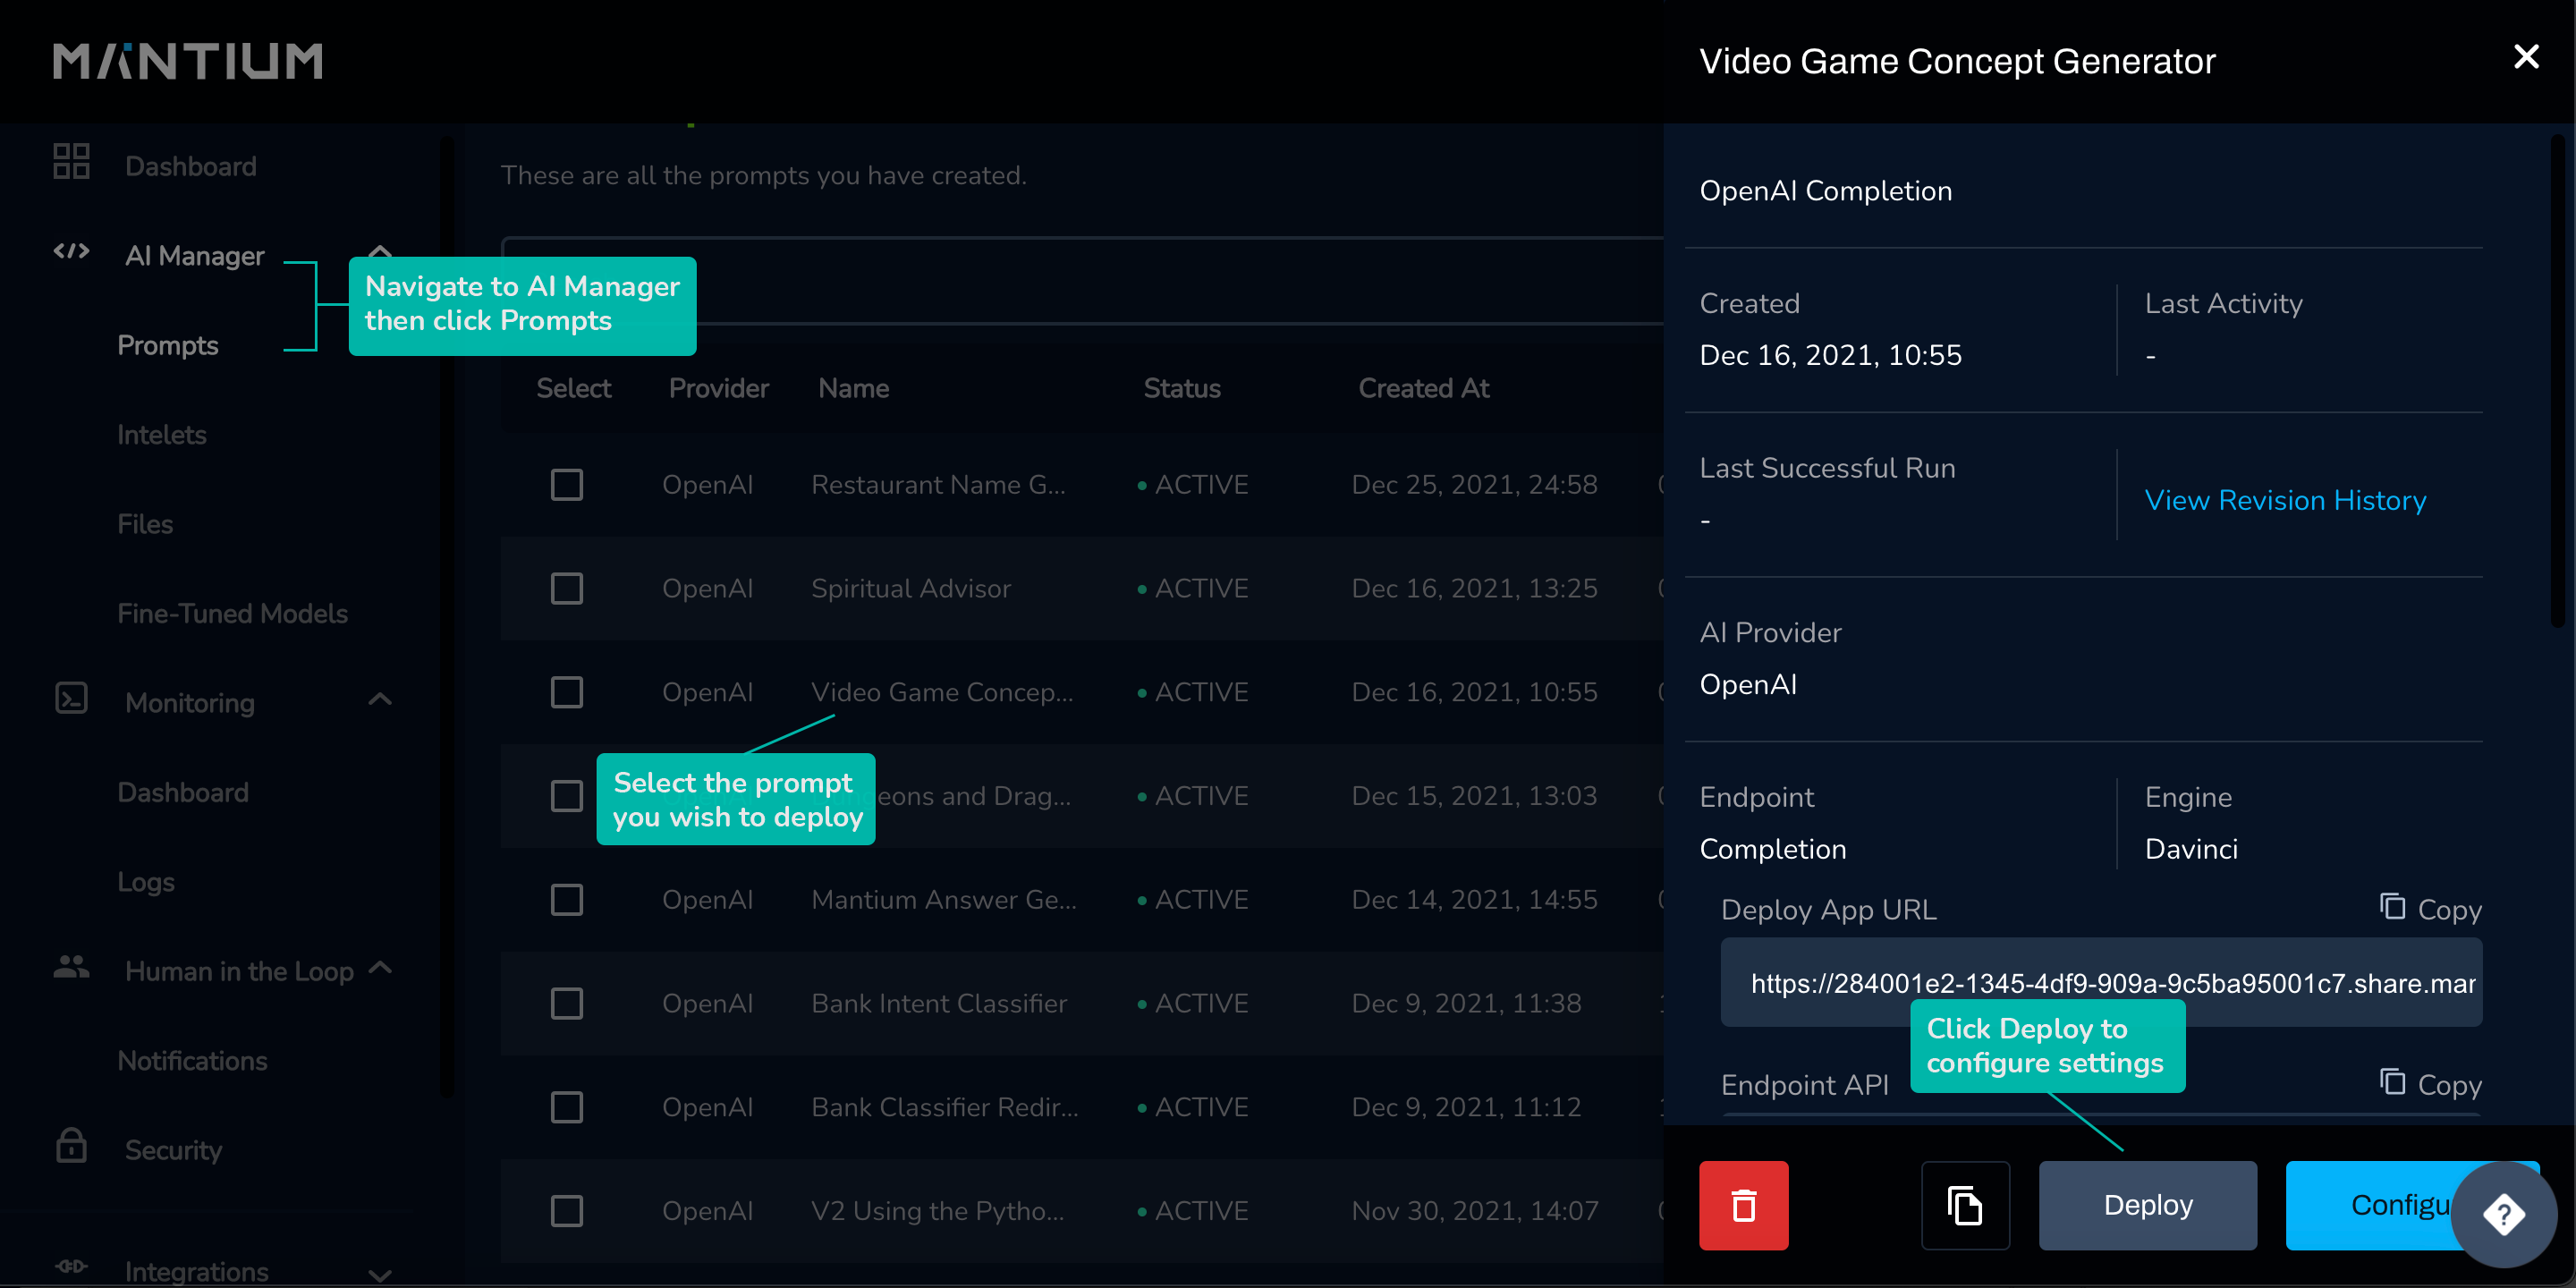Copy the Endpoint API value
Screen dimensions: 2576x1288
point(2430,1084)
